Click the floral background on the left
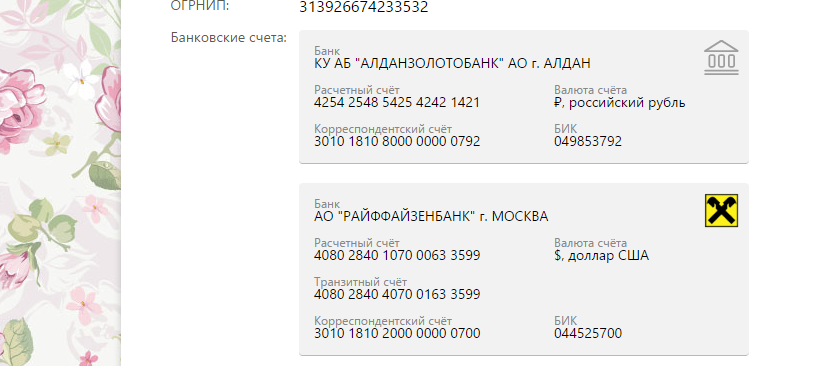Image resolution: width=819 pixels, height=366 pixels. click(x=60, y=183)
